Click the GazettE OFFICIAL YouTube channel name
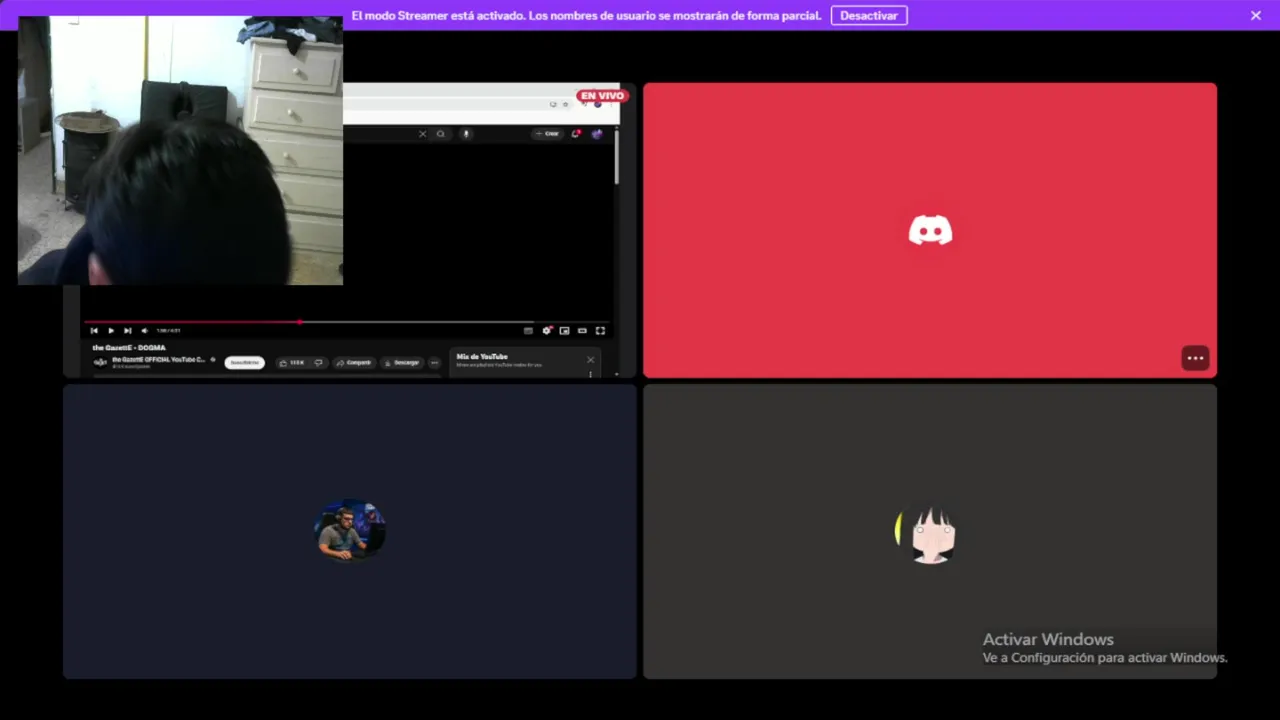 click(159, 359)
